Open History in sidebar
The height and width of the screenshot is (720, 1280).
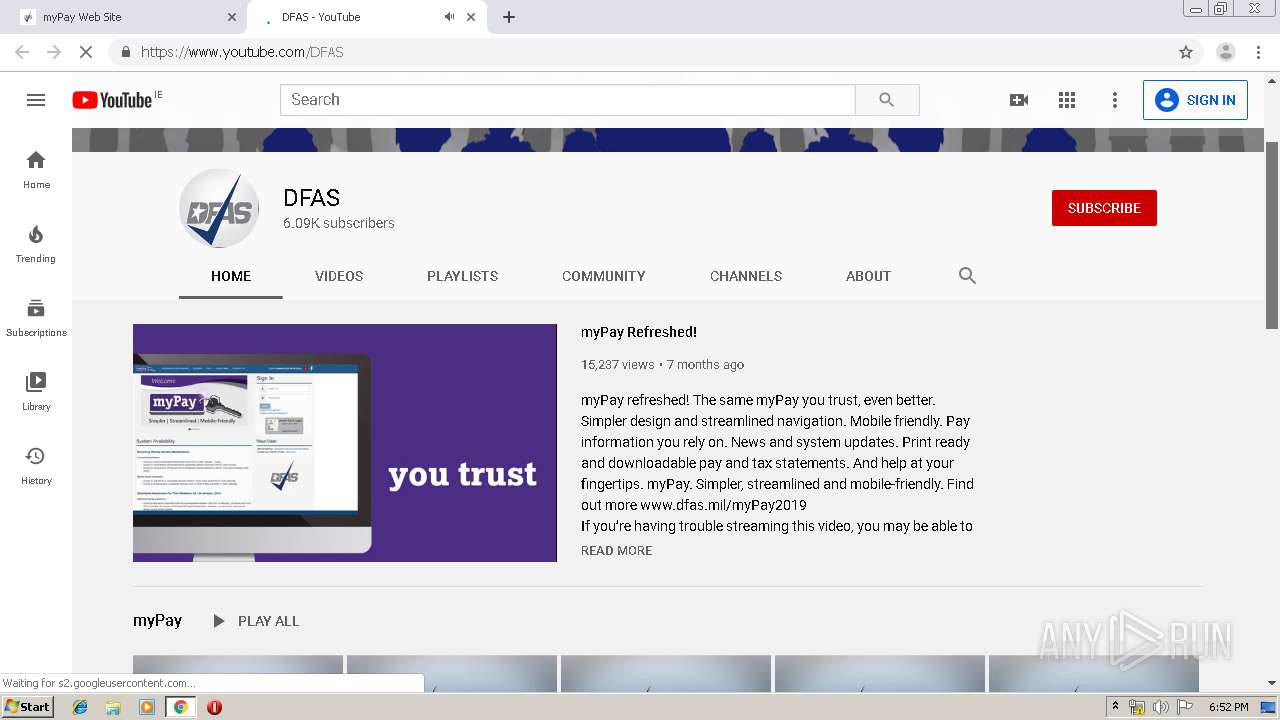[36, 465]
